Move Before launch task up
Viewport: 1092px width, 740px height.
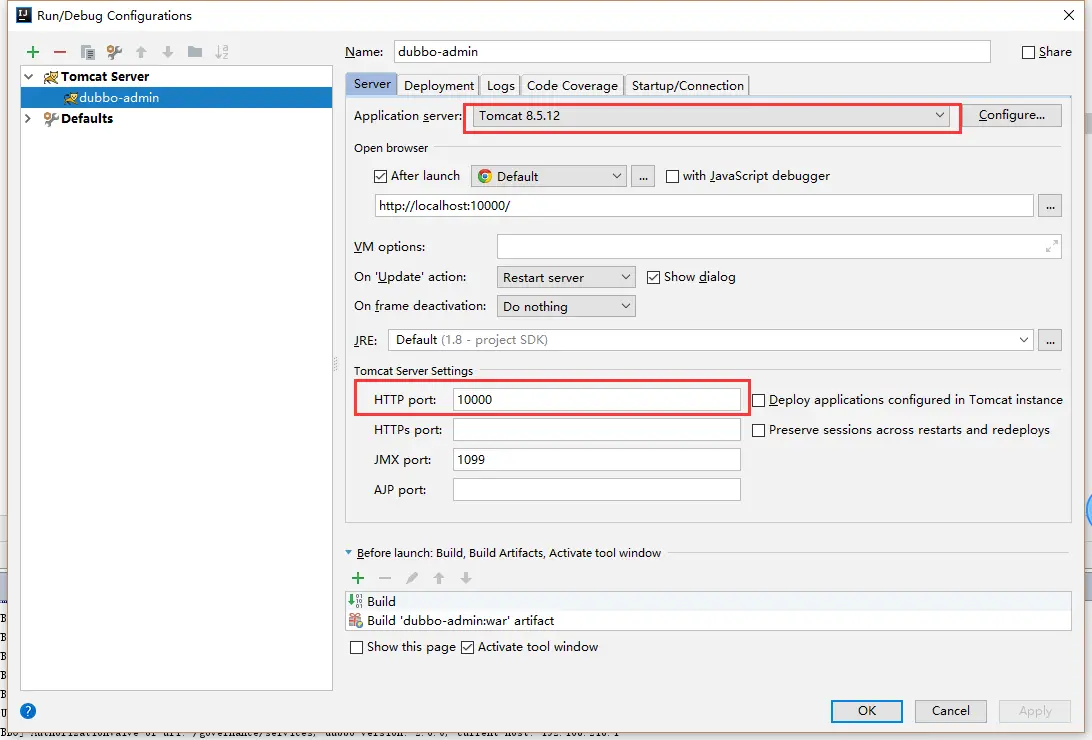tap(439, 578)
